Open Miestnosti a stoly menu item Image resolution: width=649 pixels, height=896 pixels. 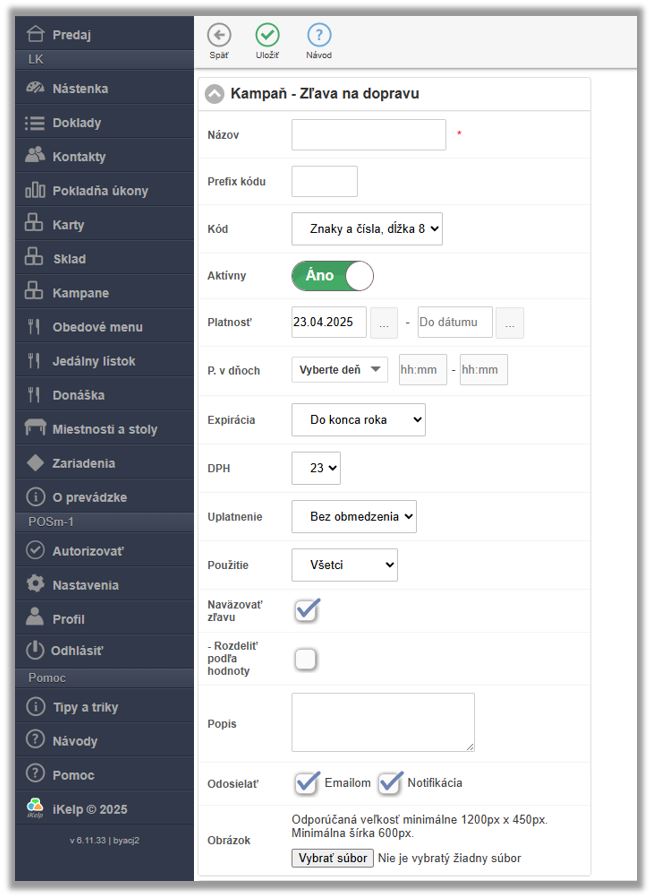104,429
